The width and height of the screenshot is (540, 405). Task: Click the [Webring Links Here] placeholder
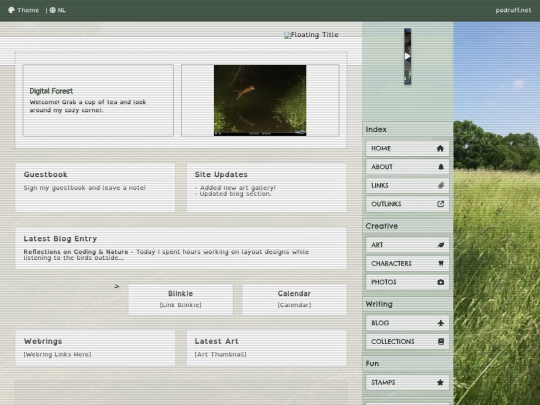(58, 354)
